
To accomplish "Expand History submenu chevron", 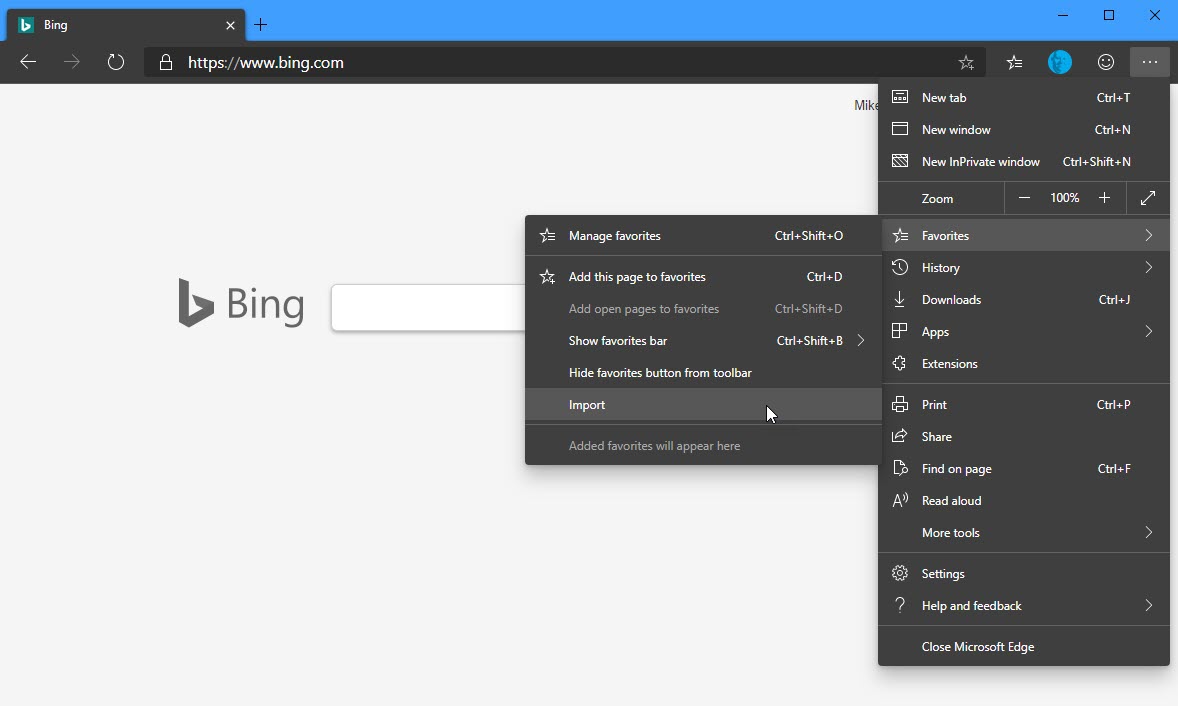I will 1149,267.
